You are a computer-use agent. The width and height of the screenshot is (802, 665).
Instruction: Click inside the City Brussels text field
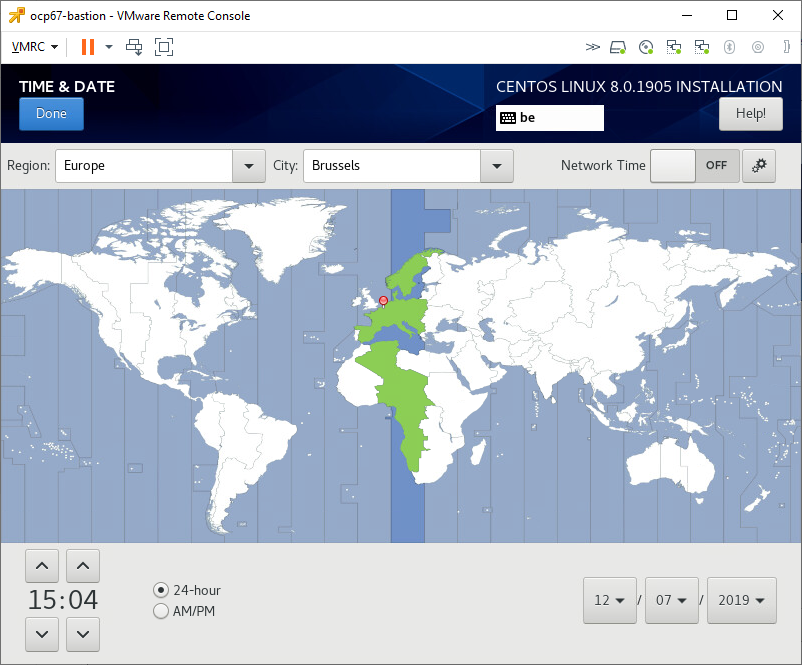click(392, 166)
